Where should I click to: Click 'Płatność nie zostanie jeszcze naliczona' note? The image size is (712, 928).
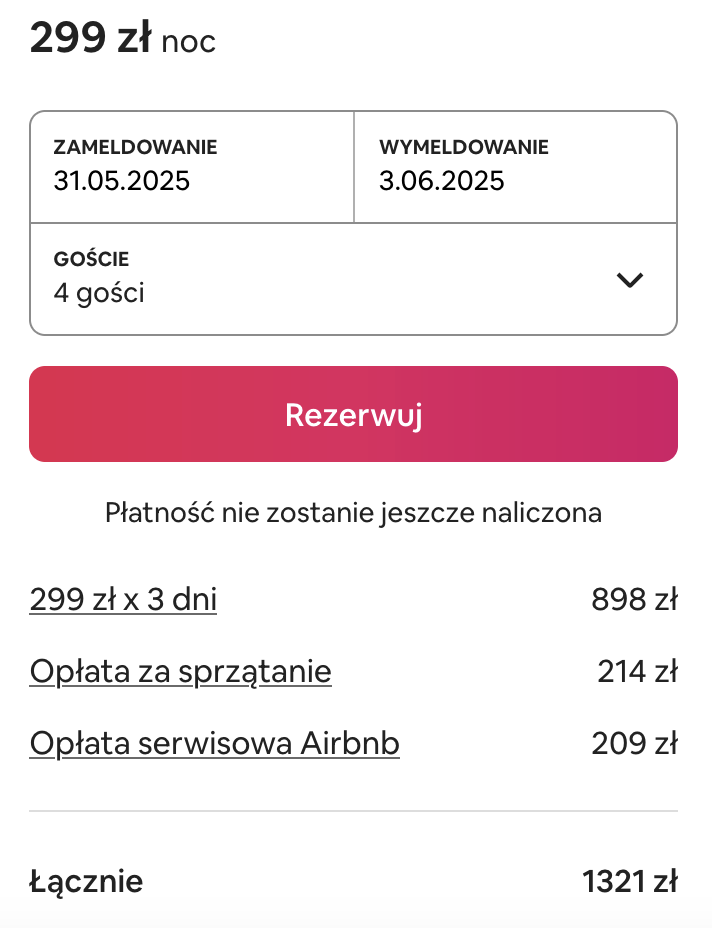click(353, 513)
